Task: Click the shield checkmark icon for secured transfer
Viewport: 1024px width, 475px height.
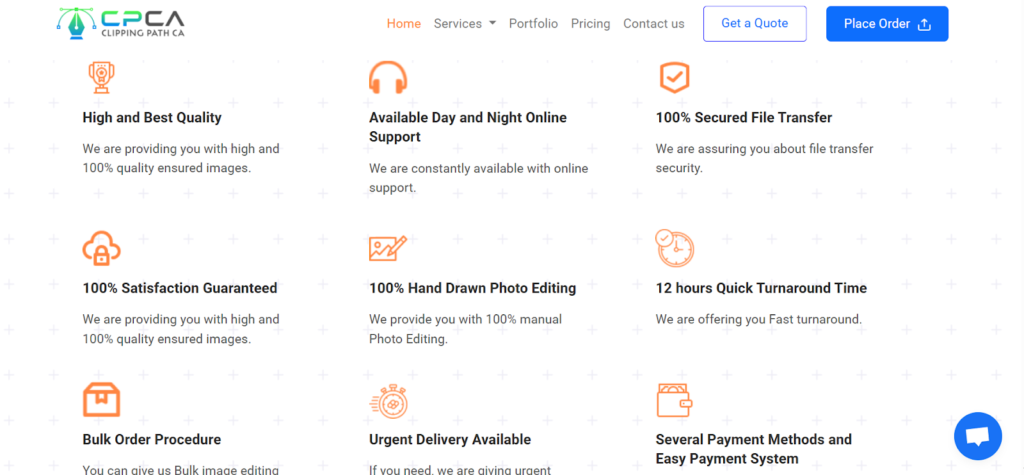Action: pyautogui.click(x=674, y=77)
